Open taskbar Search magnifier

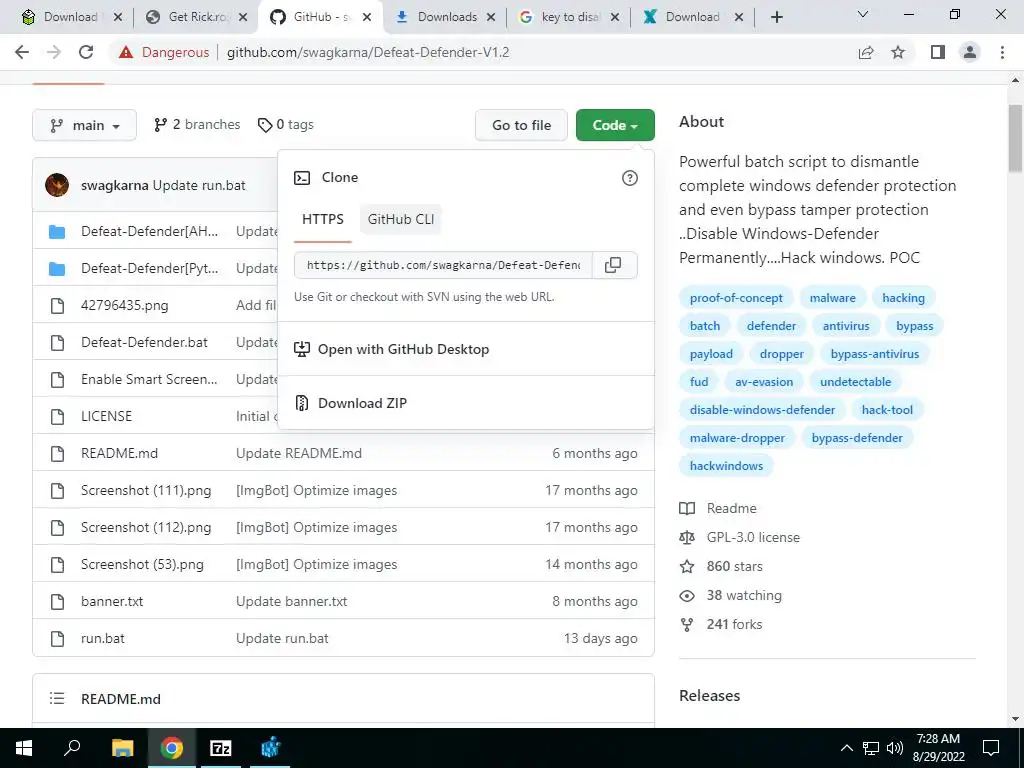click(72, 748)
